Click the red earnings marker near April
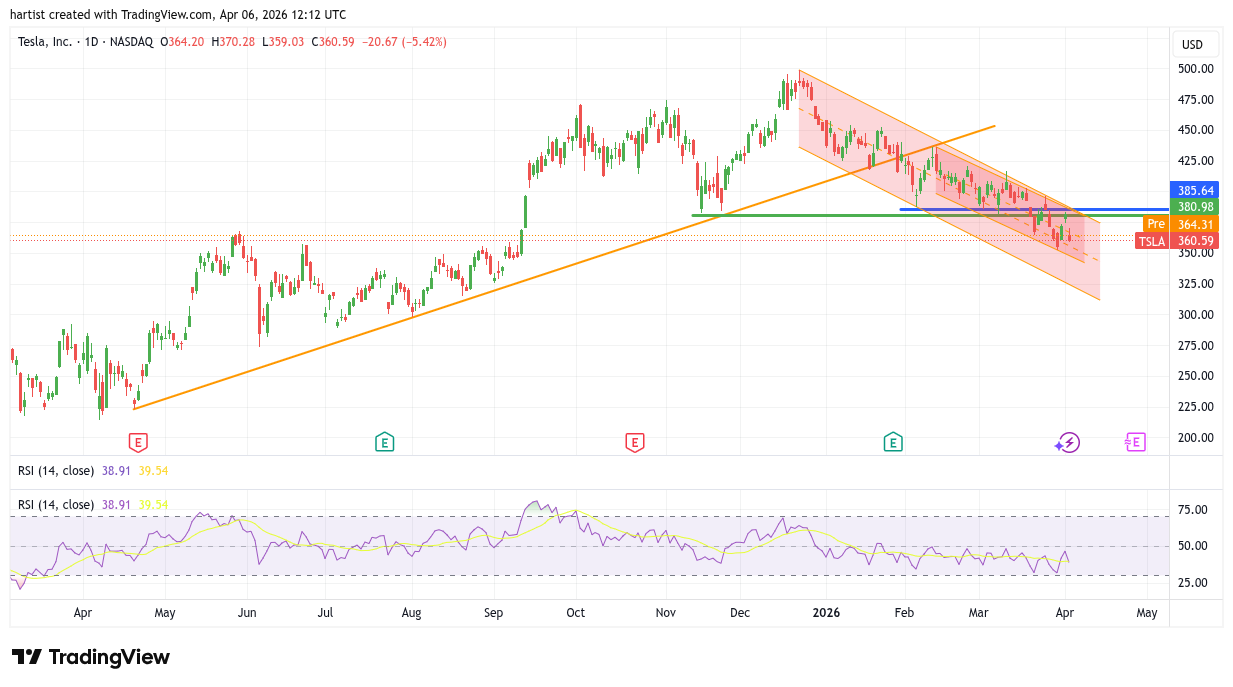 (x=138, y=442)
